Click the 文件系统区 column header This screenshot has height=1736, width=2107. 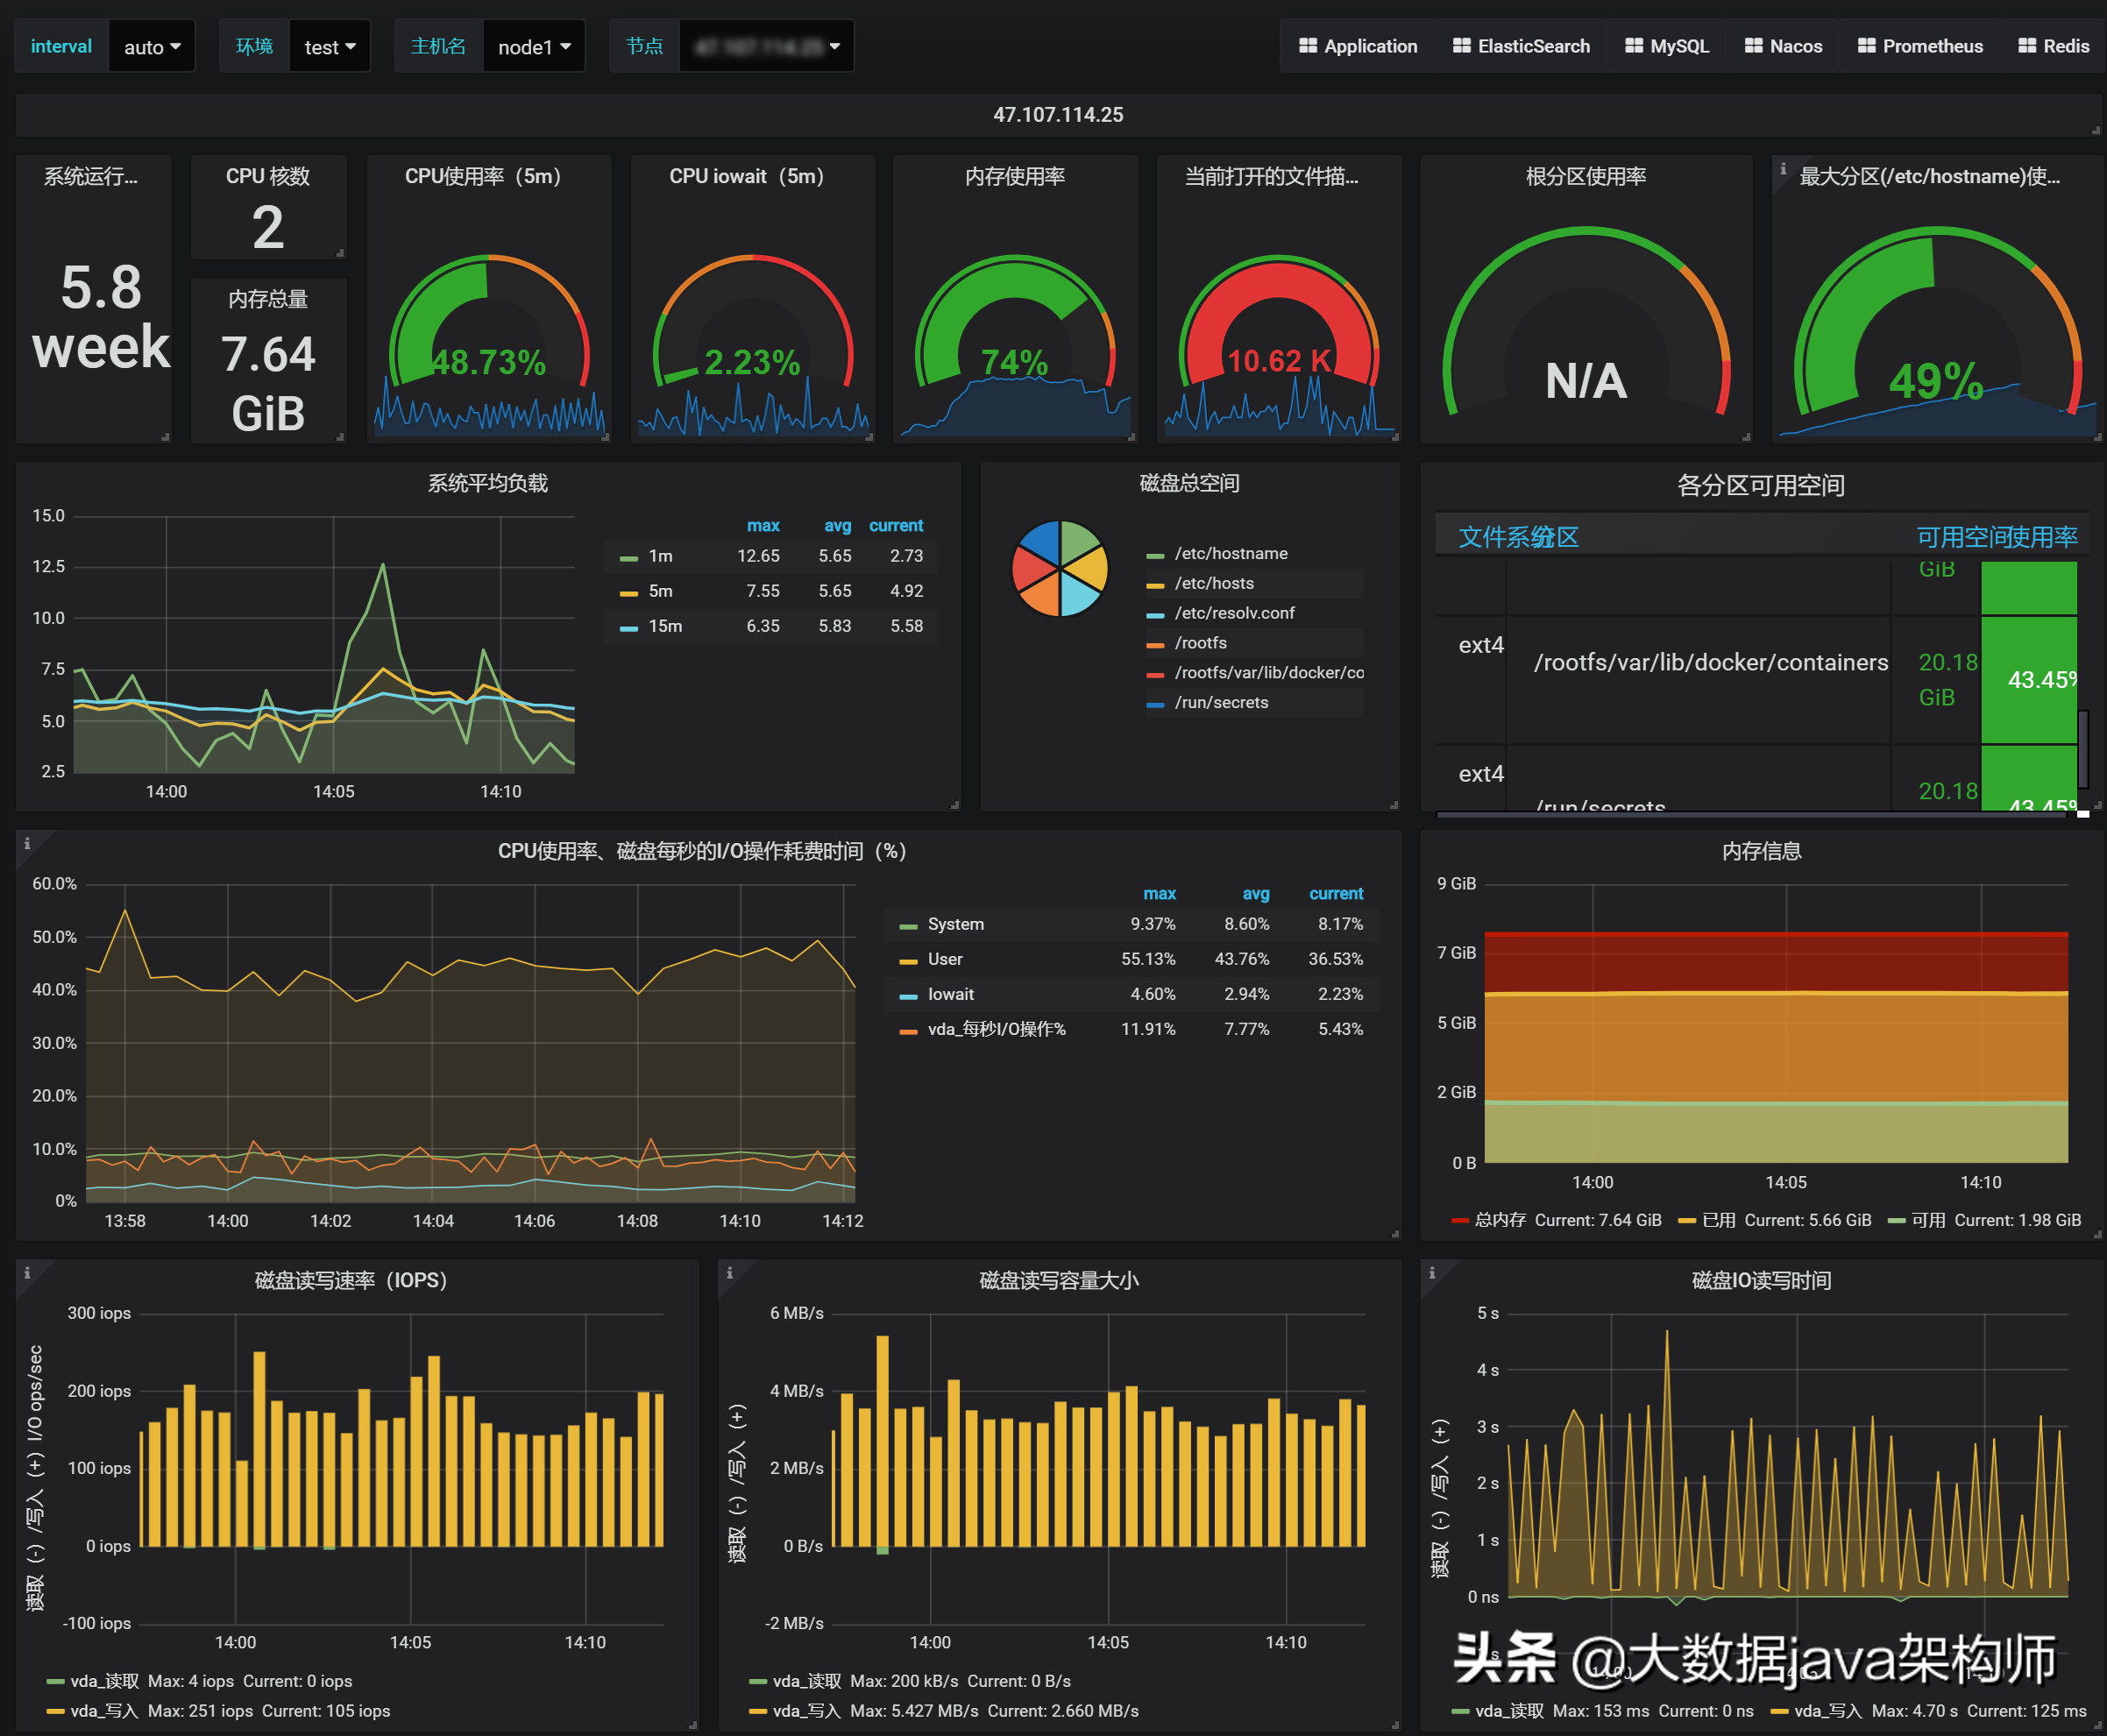[1517, 537]
